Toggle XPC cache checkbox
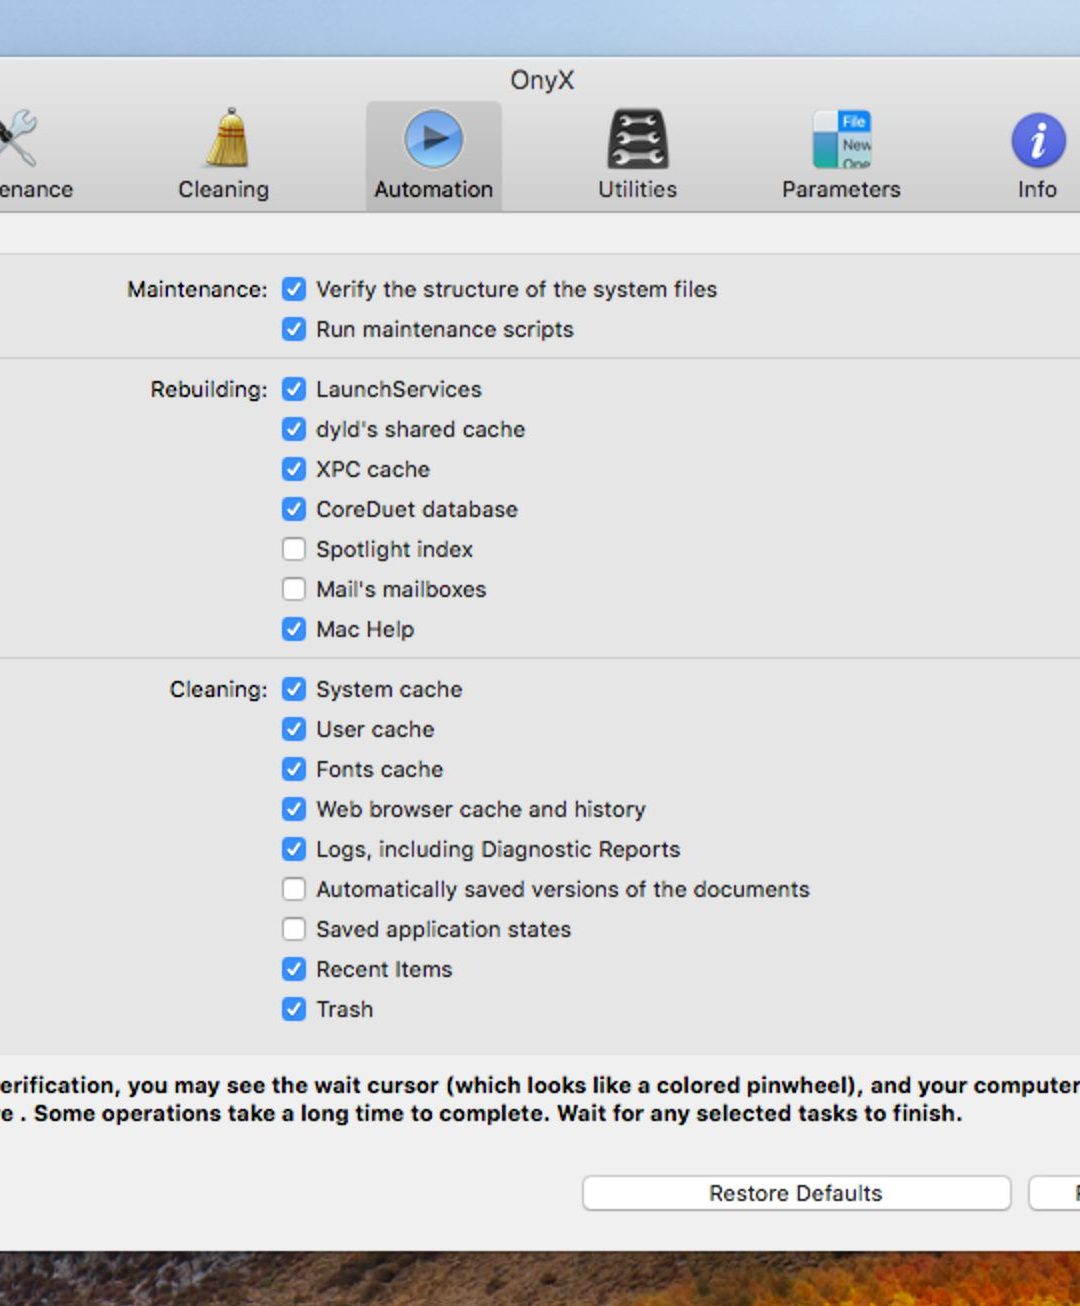1080x1306 pixels. pos(293,469)
